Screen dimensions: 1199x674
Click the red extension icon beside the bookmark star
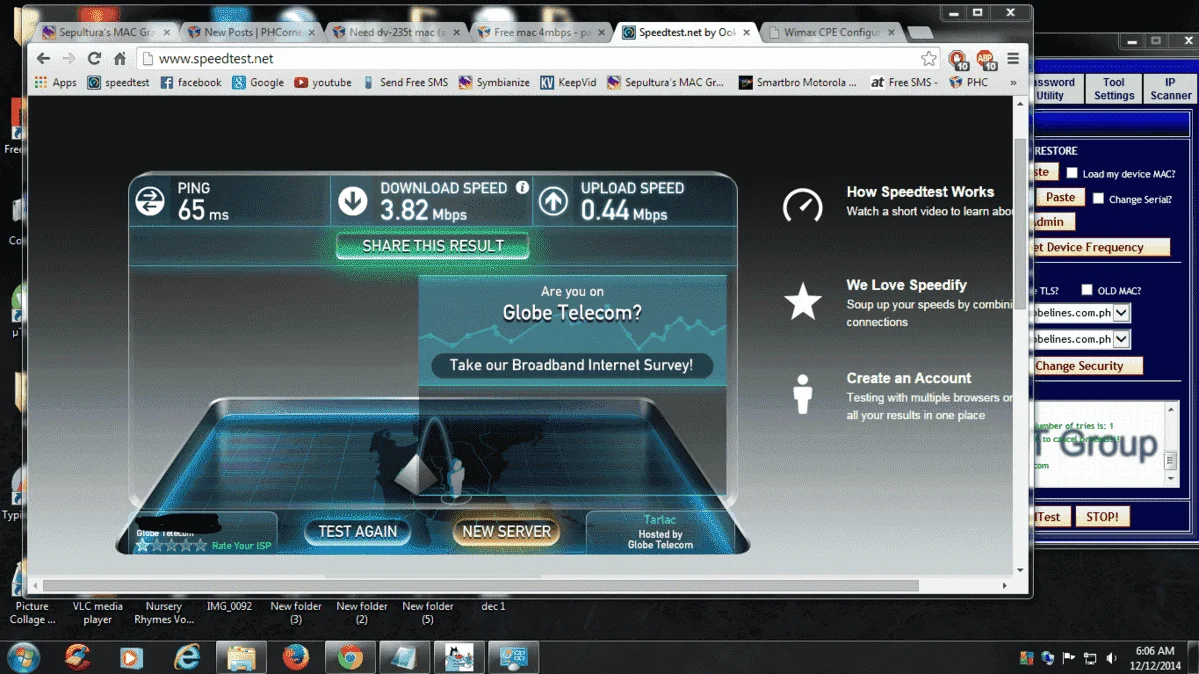coord(957,59)
